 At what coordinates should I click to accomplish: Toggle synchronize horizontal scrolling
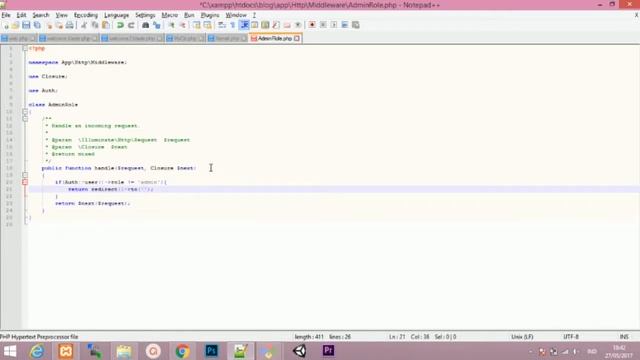(x=207, y=25)
